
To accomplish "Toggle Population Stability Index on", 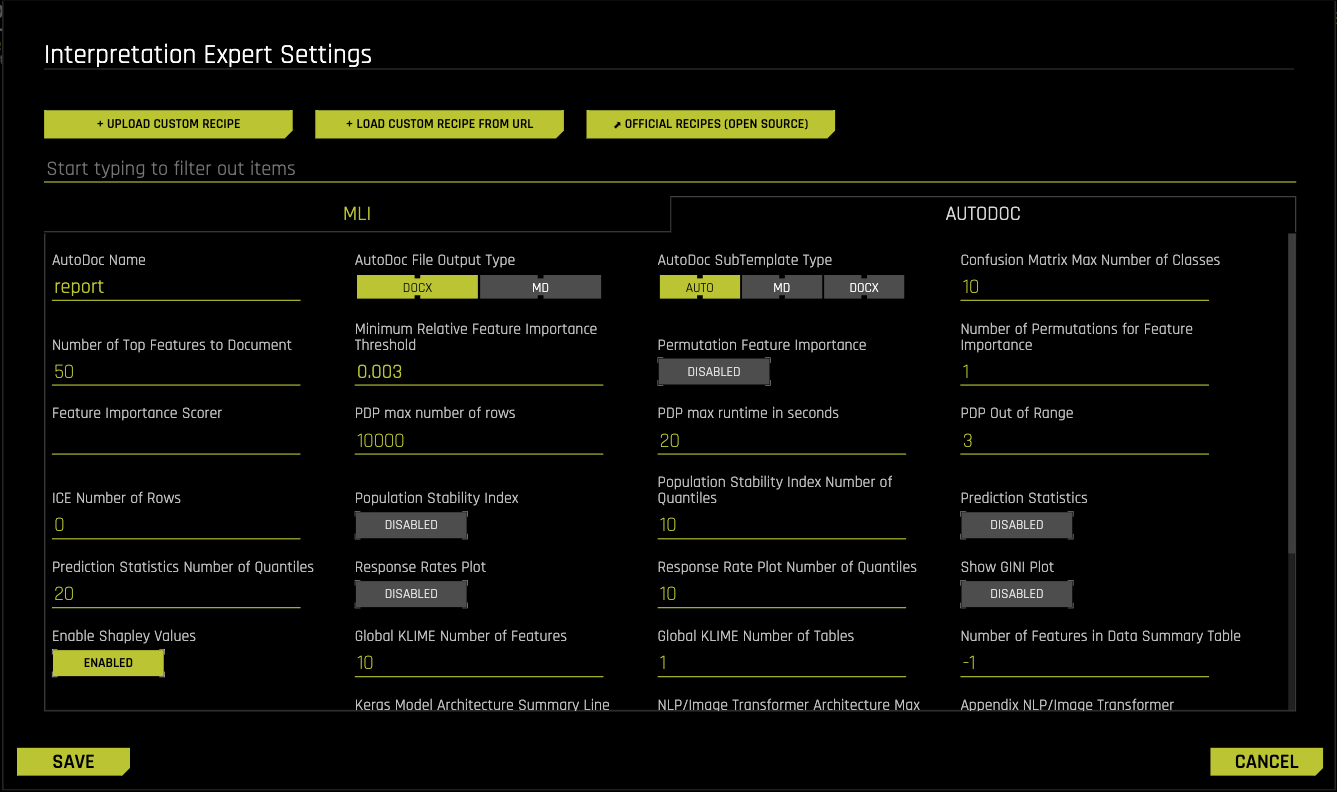I will 410,524.
